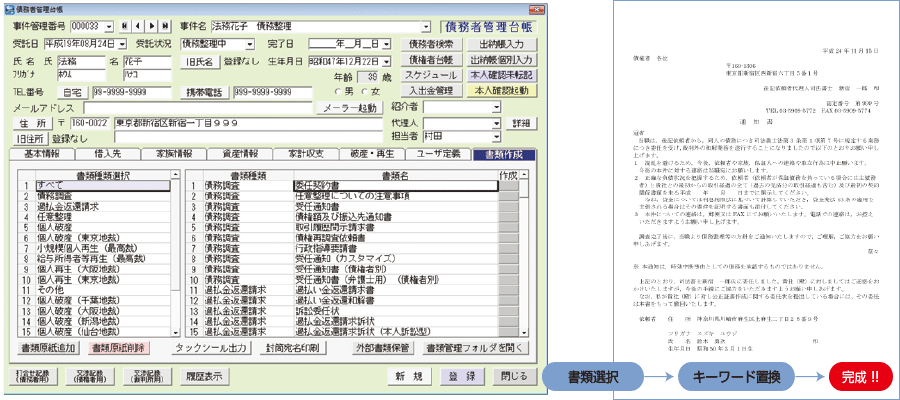
Task: Click the 作成 cell for 委任契約書 row
Action: click(x=509, y=184)
